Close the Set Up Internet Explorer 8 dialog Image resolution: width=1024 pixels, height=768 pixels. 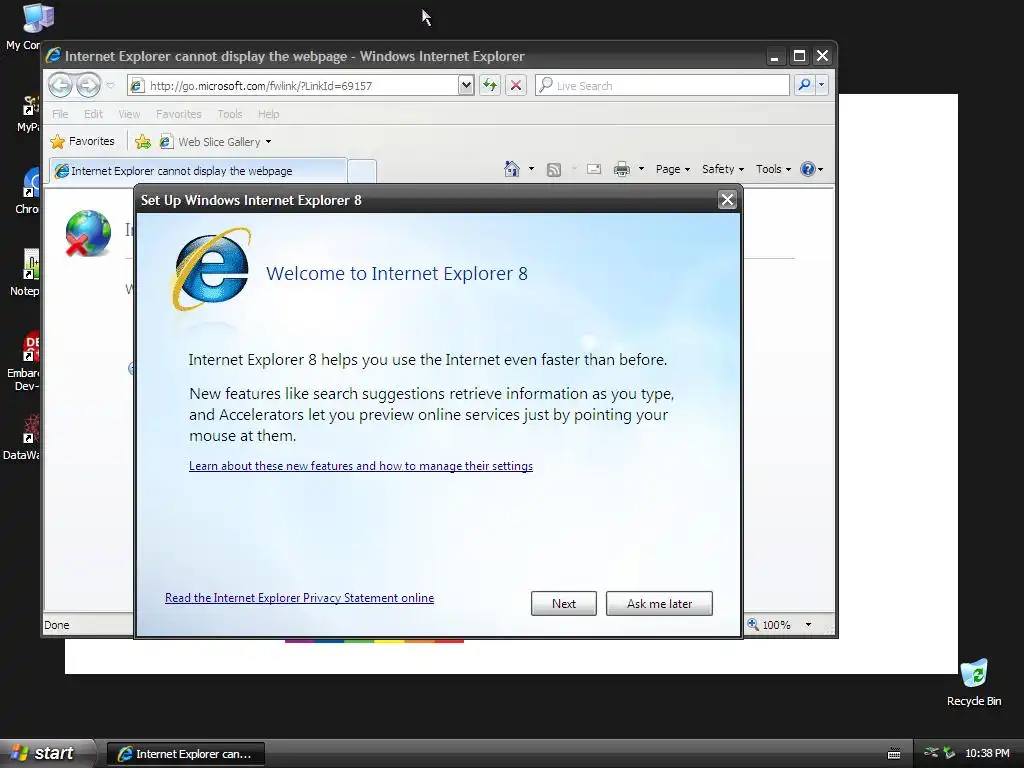tap(727, 200)
